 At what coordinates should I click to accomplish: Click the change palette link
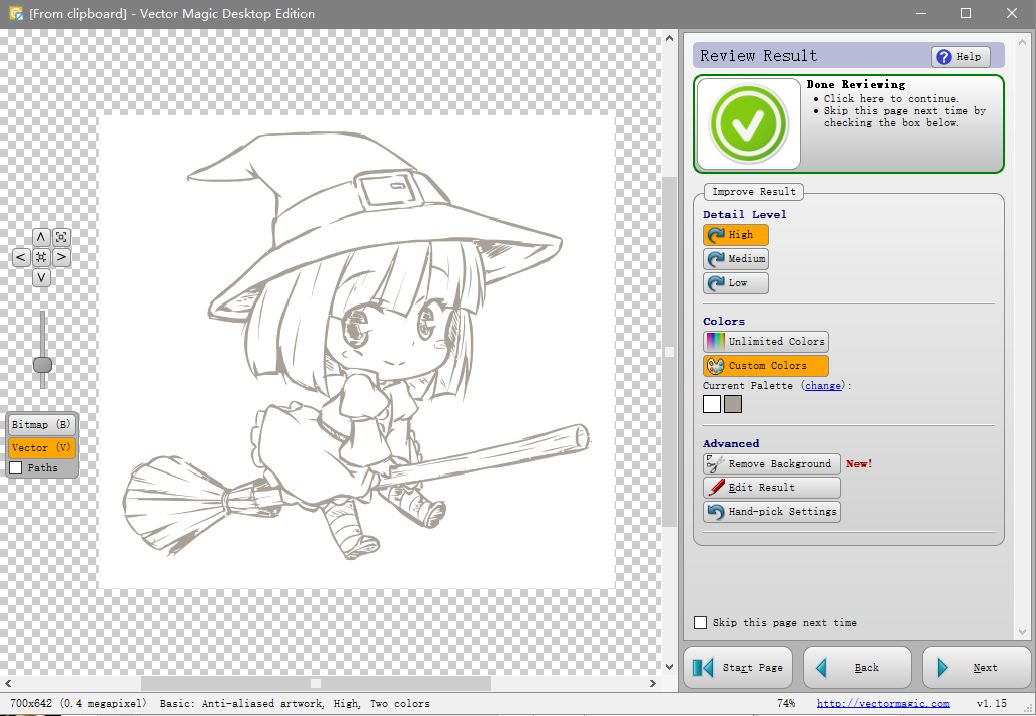(823, 386)
